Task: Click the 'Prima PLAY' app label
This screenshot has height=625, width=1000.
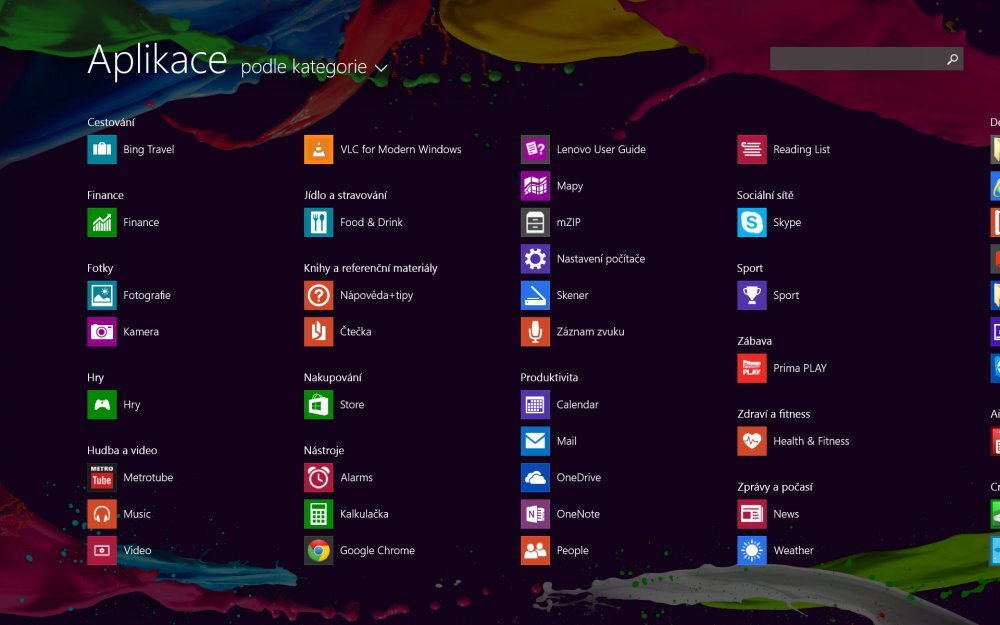Action: point(800,368)
